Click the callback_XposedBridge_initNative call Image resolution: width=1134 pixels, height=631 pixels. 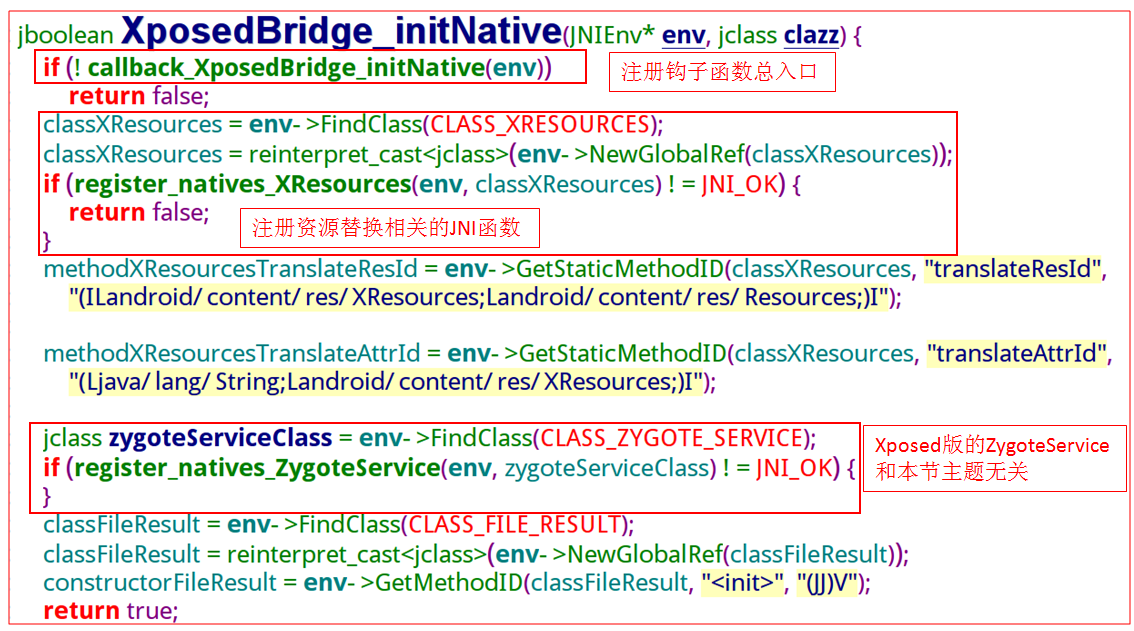pos(286,67)
